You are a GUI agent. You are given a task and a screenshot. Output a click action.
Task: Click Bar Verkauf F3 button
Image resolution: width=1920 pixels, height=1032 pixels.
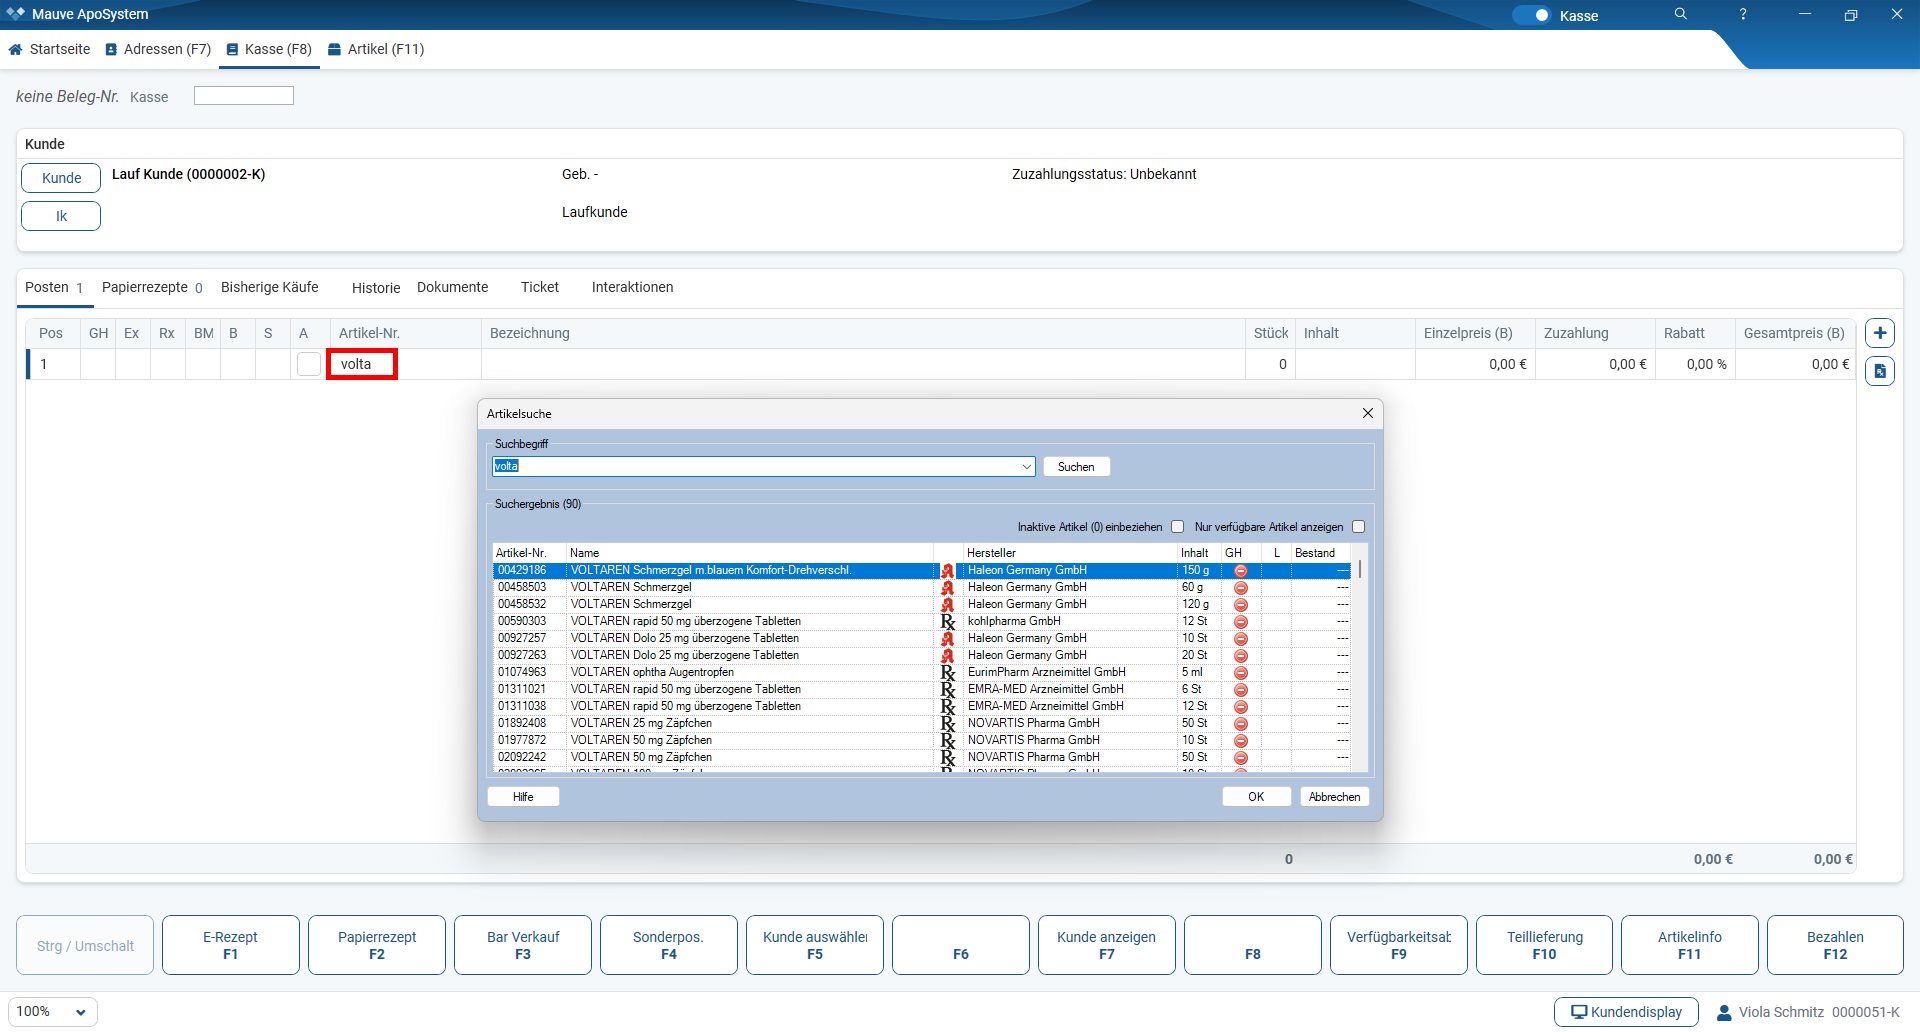coord(522,945)
